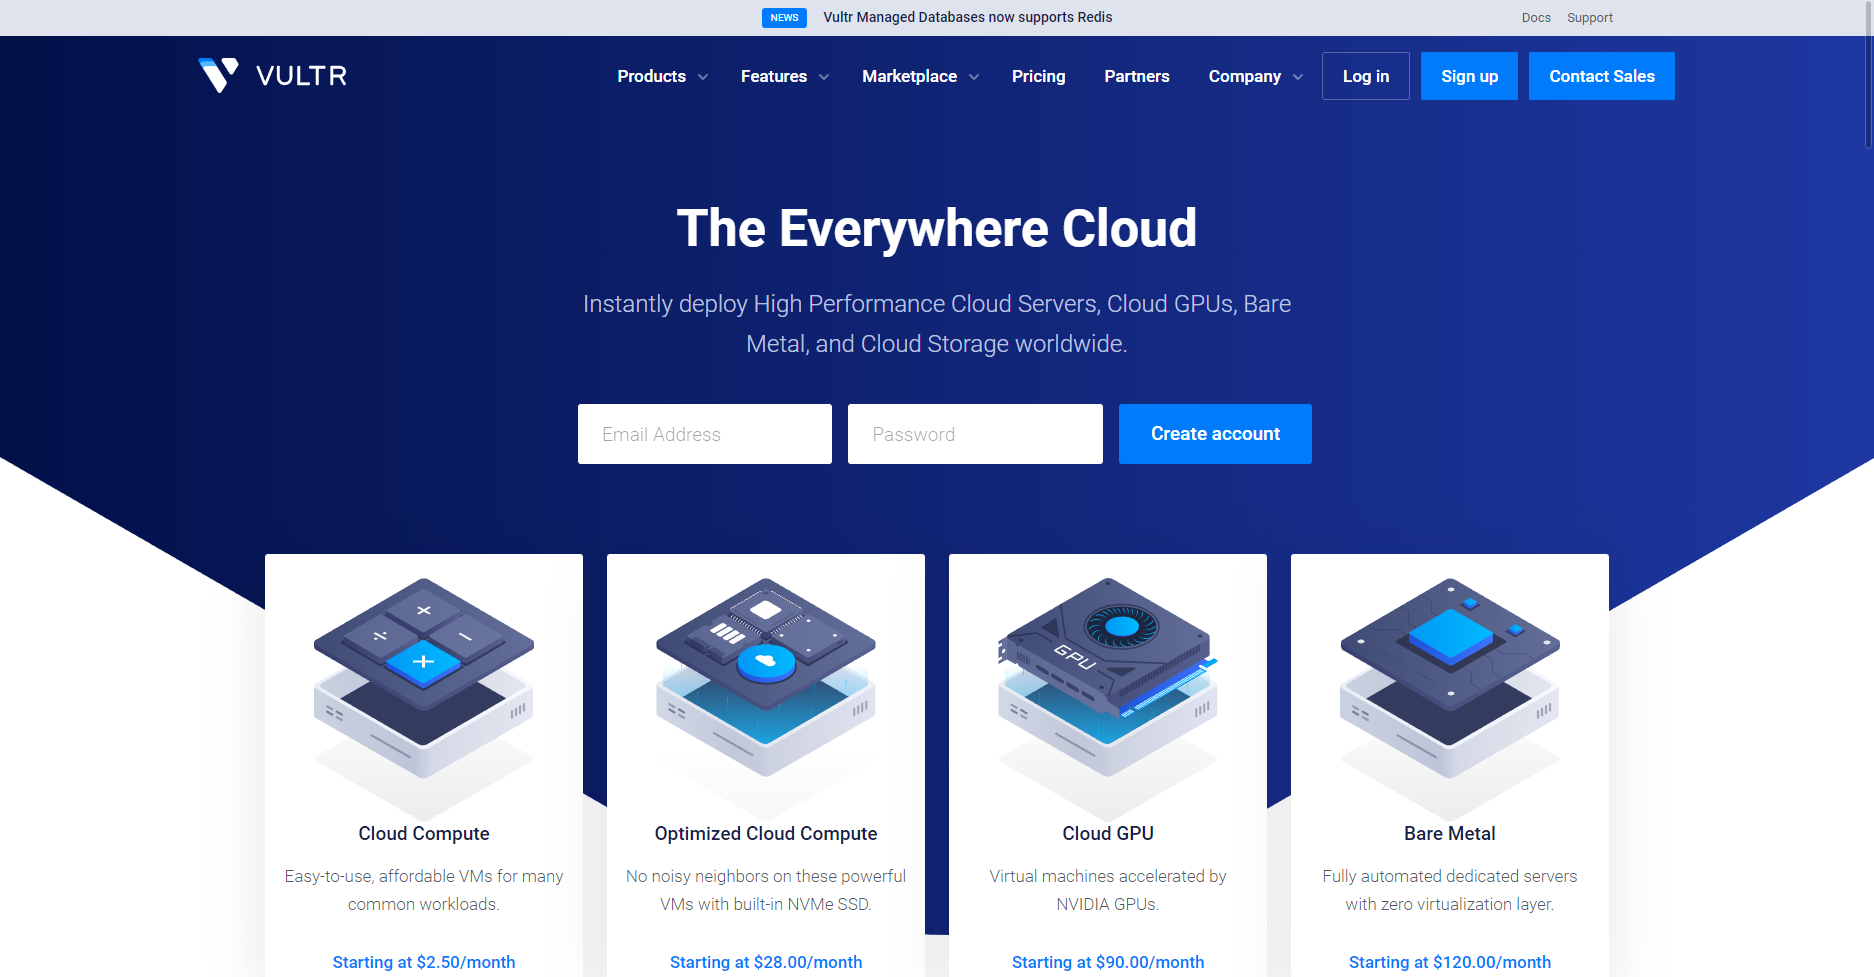Click the VULTR wordmark text
1874x977 pixels.
click(x=301, y=76)
